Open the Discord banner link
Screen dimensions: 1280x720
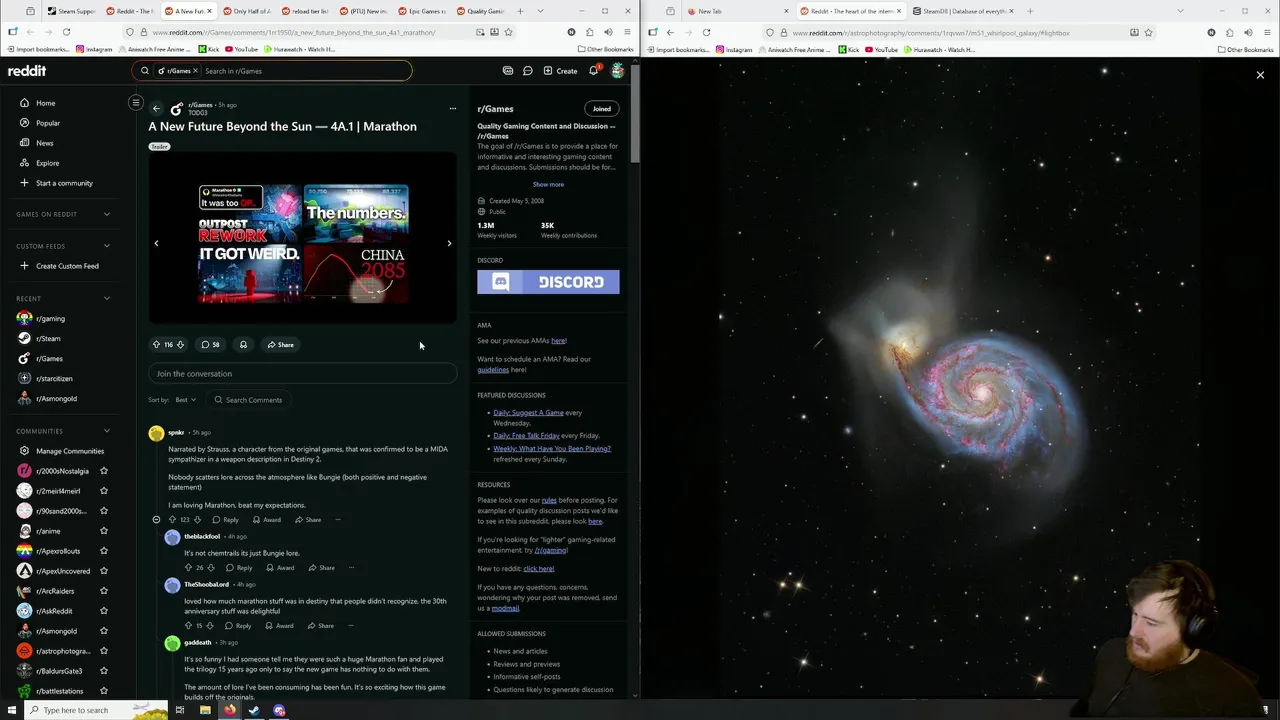tap(548, 282)
